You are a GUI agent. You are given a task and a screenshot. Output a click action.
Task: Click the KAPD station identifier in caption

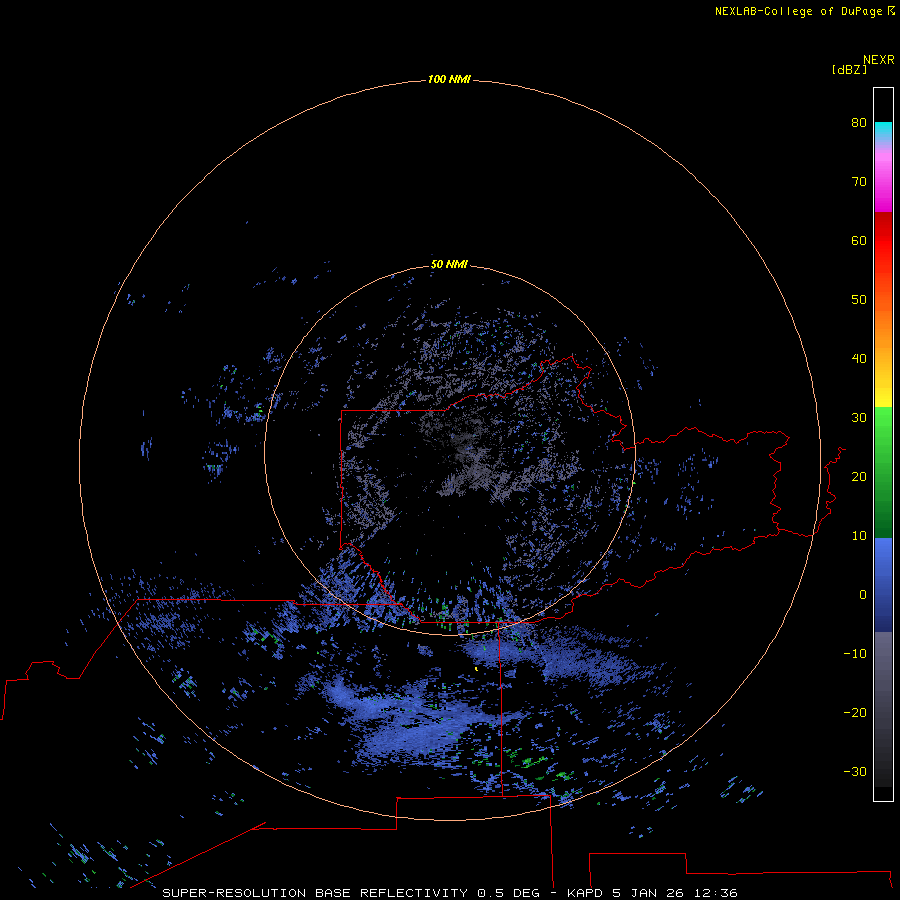pos(584,893)
